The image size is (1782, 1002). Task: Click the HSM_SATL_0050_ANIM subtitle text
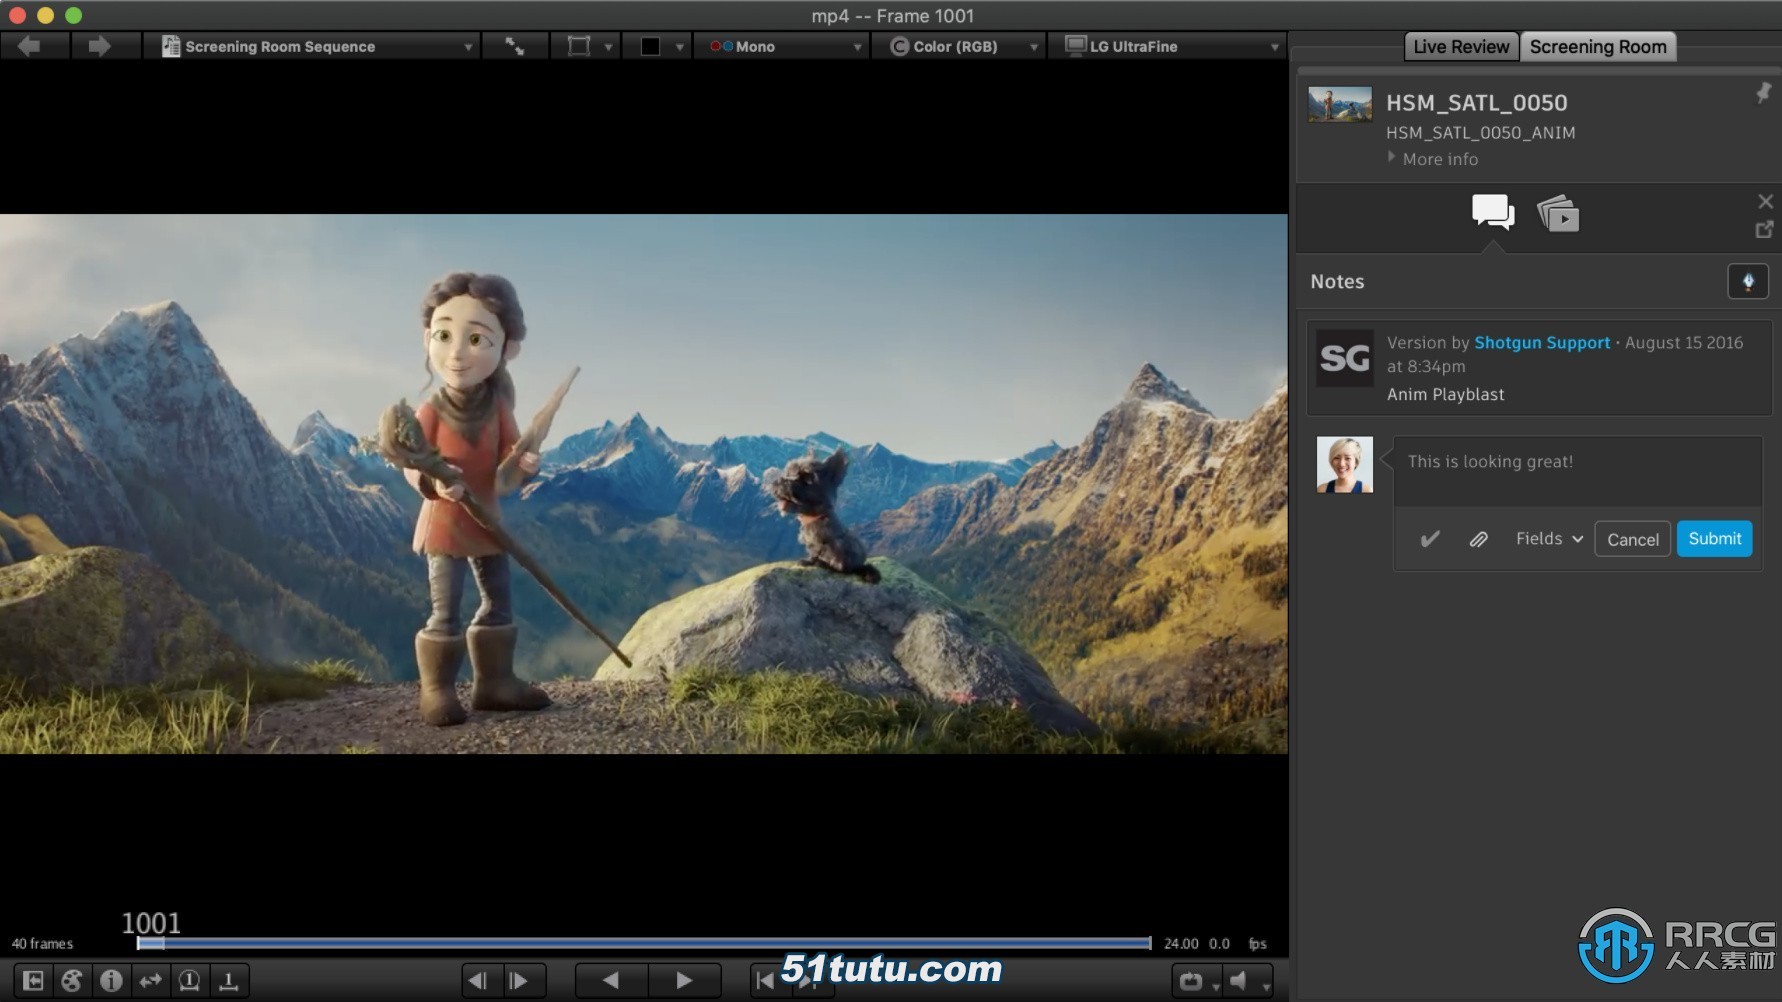pyautogui.click(x=1480, y=132)
